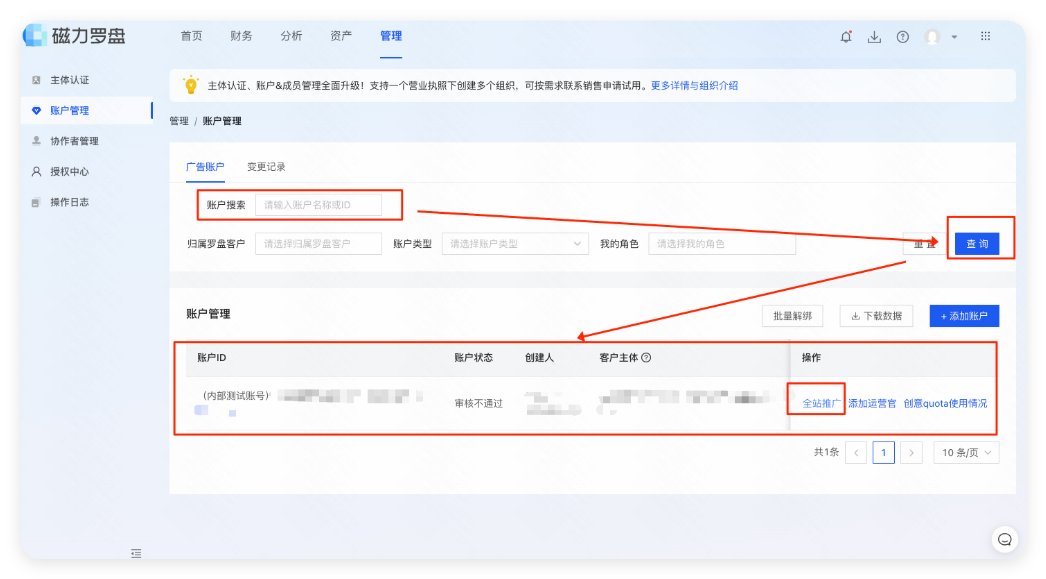Image resolution: width=1046 pixels, height=579 pixels.
Task: Open the 我的角色 dropdown
Action: (722, 243)
